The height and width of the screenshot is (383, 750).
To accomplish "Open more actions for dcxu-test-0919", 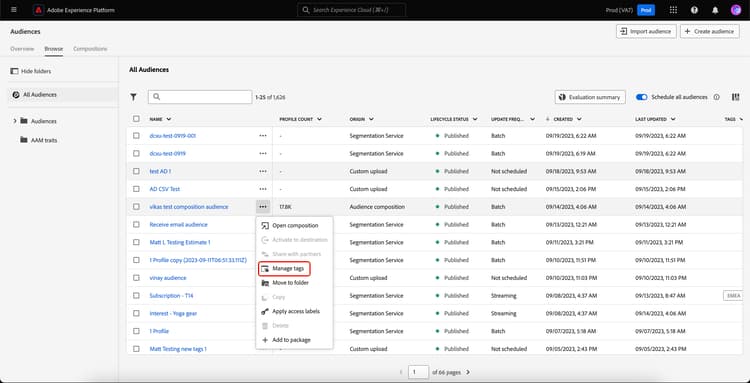I will (263, 153).
